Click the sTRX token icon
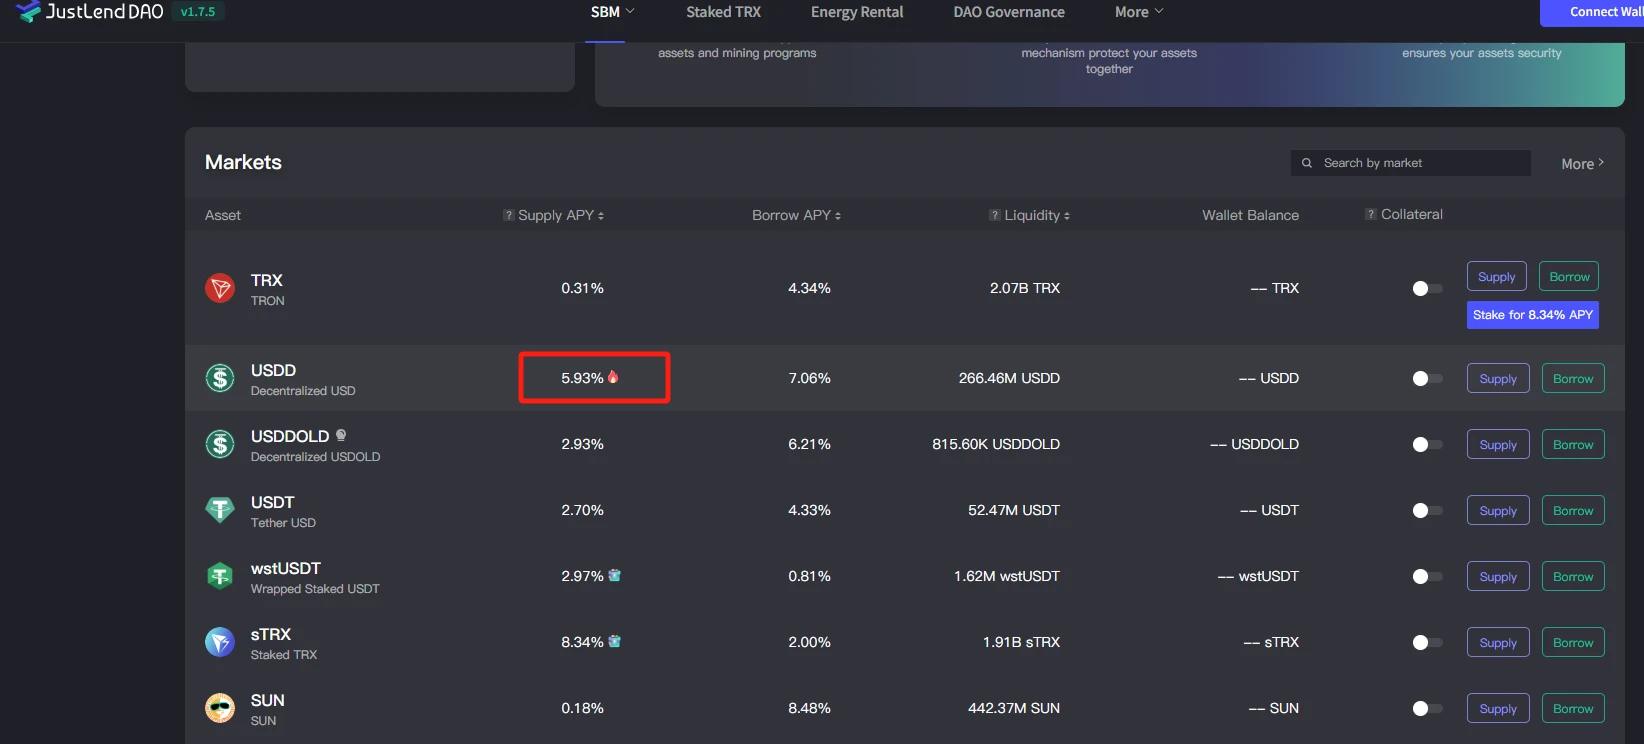The width and height of the screenshot is (1644, 744). tap(220, 642)
